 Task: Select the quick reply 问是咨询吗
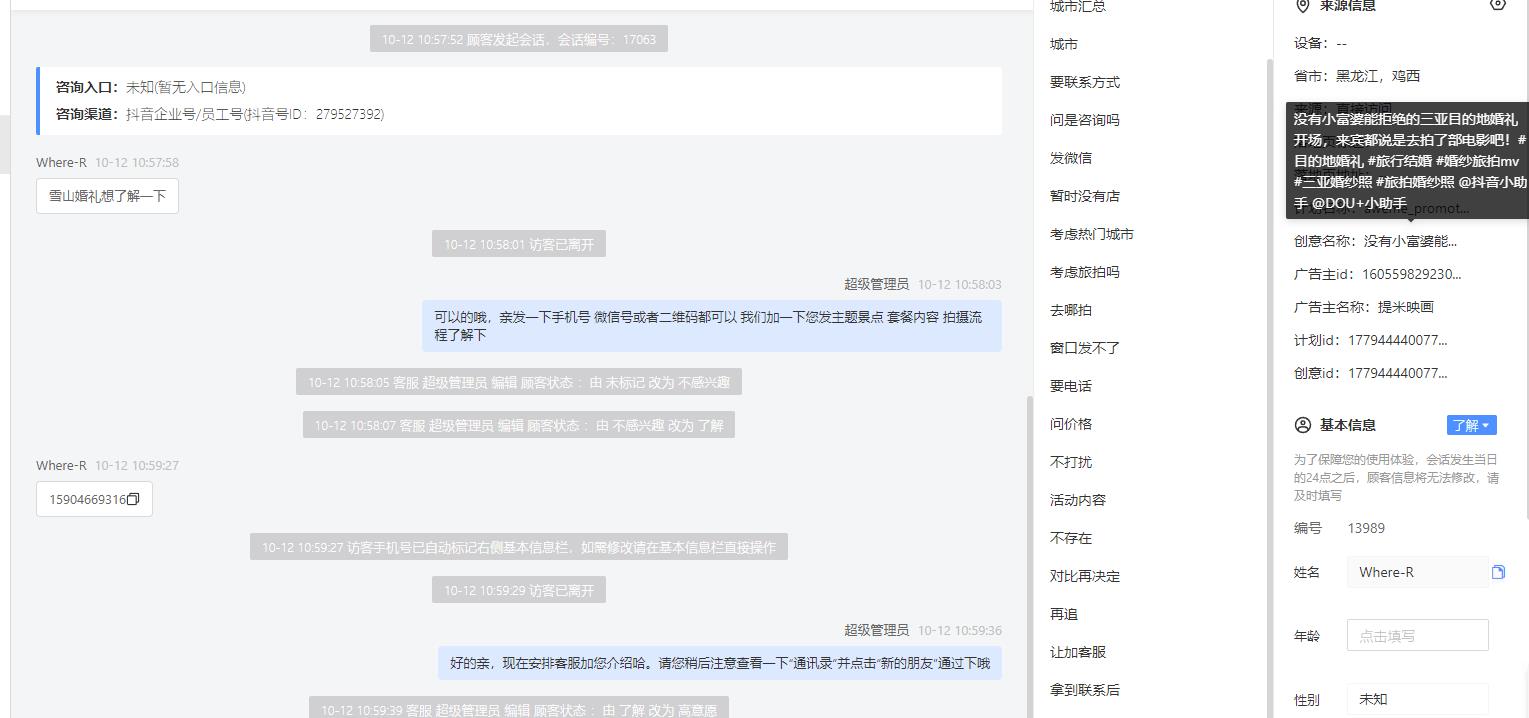click(1085, 120)
